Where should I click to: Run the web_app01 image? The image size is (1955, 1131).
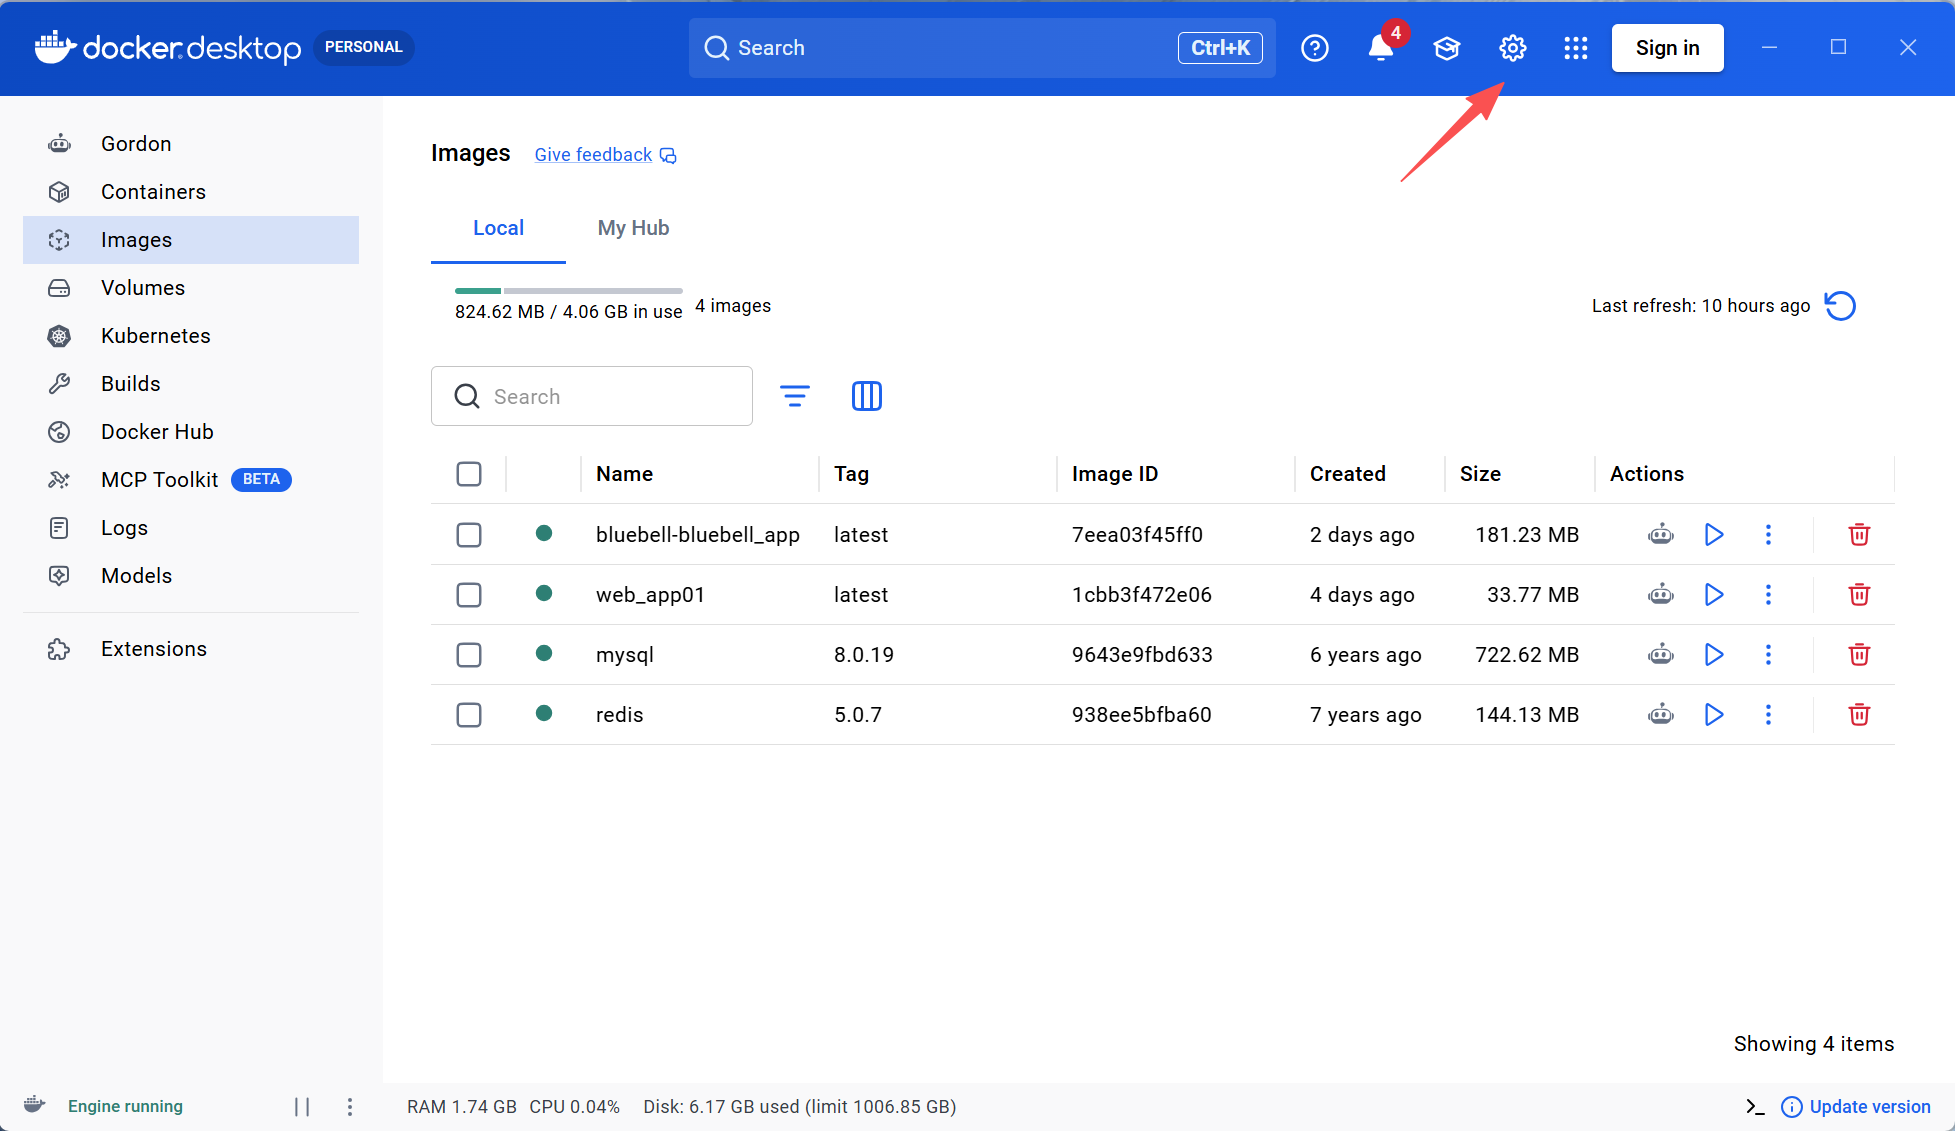click(1714, 594)
